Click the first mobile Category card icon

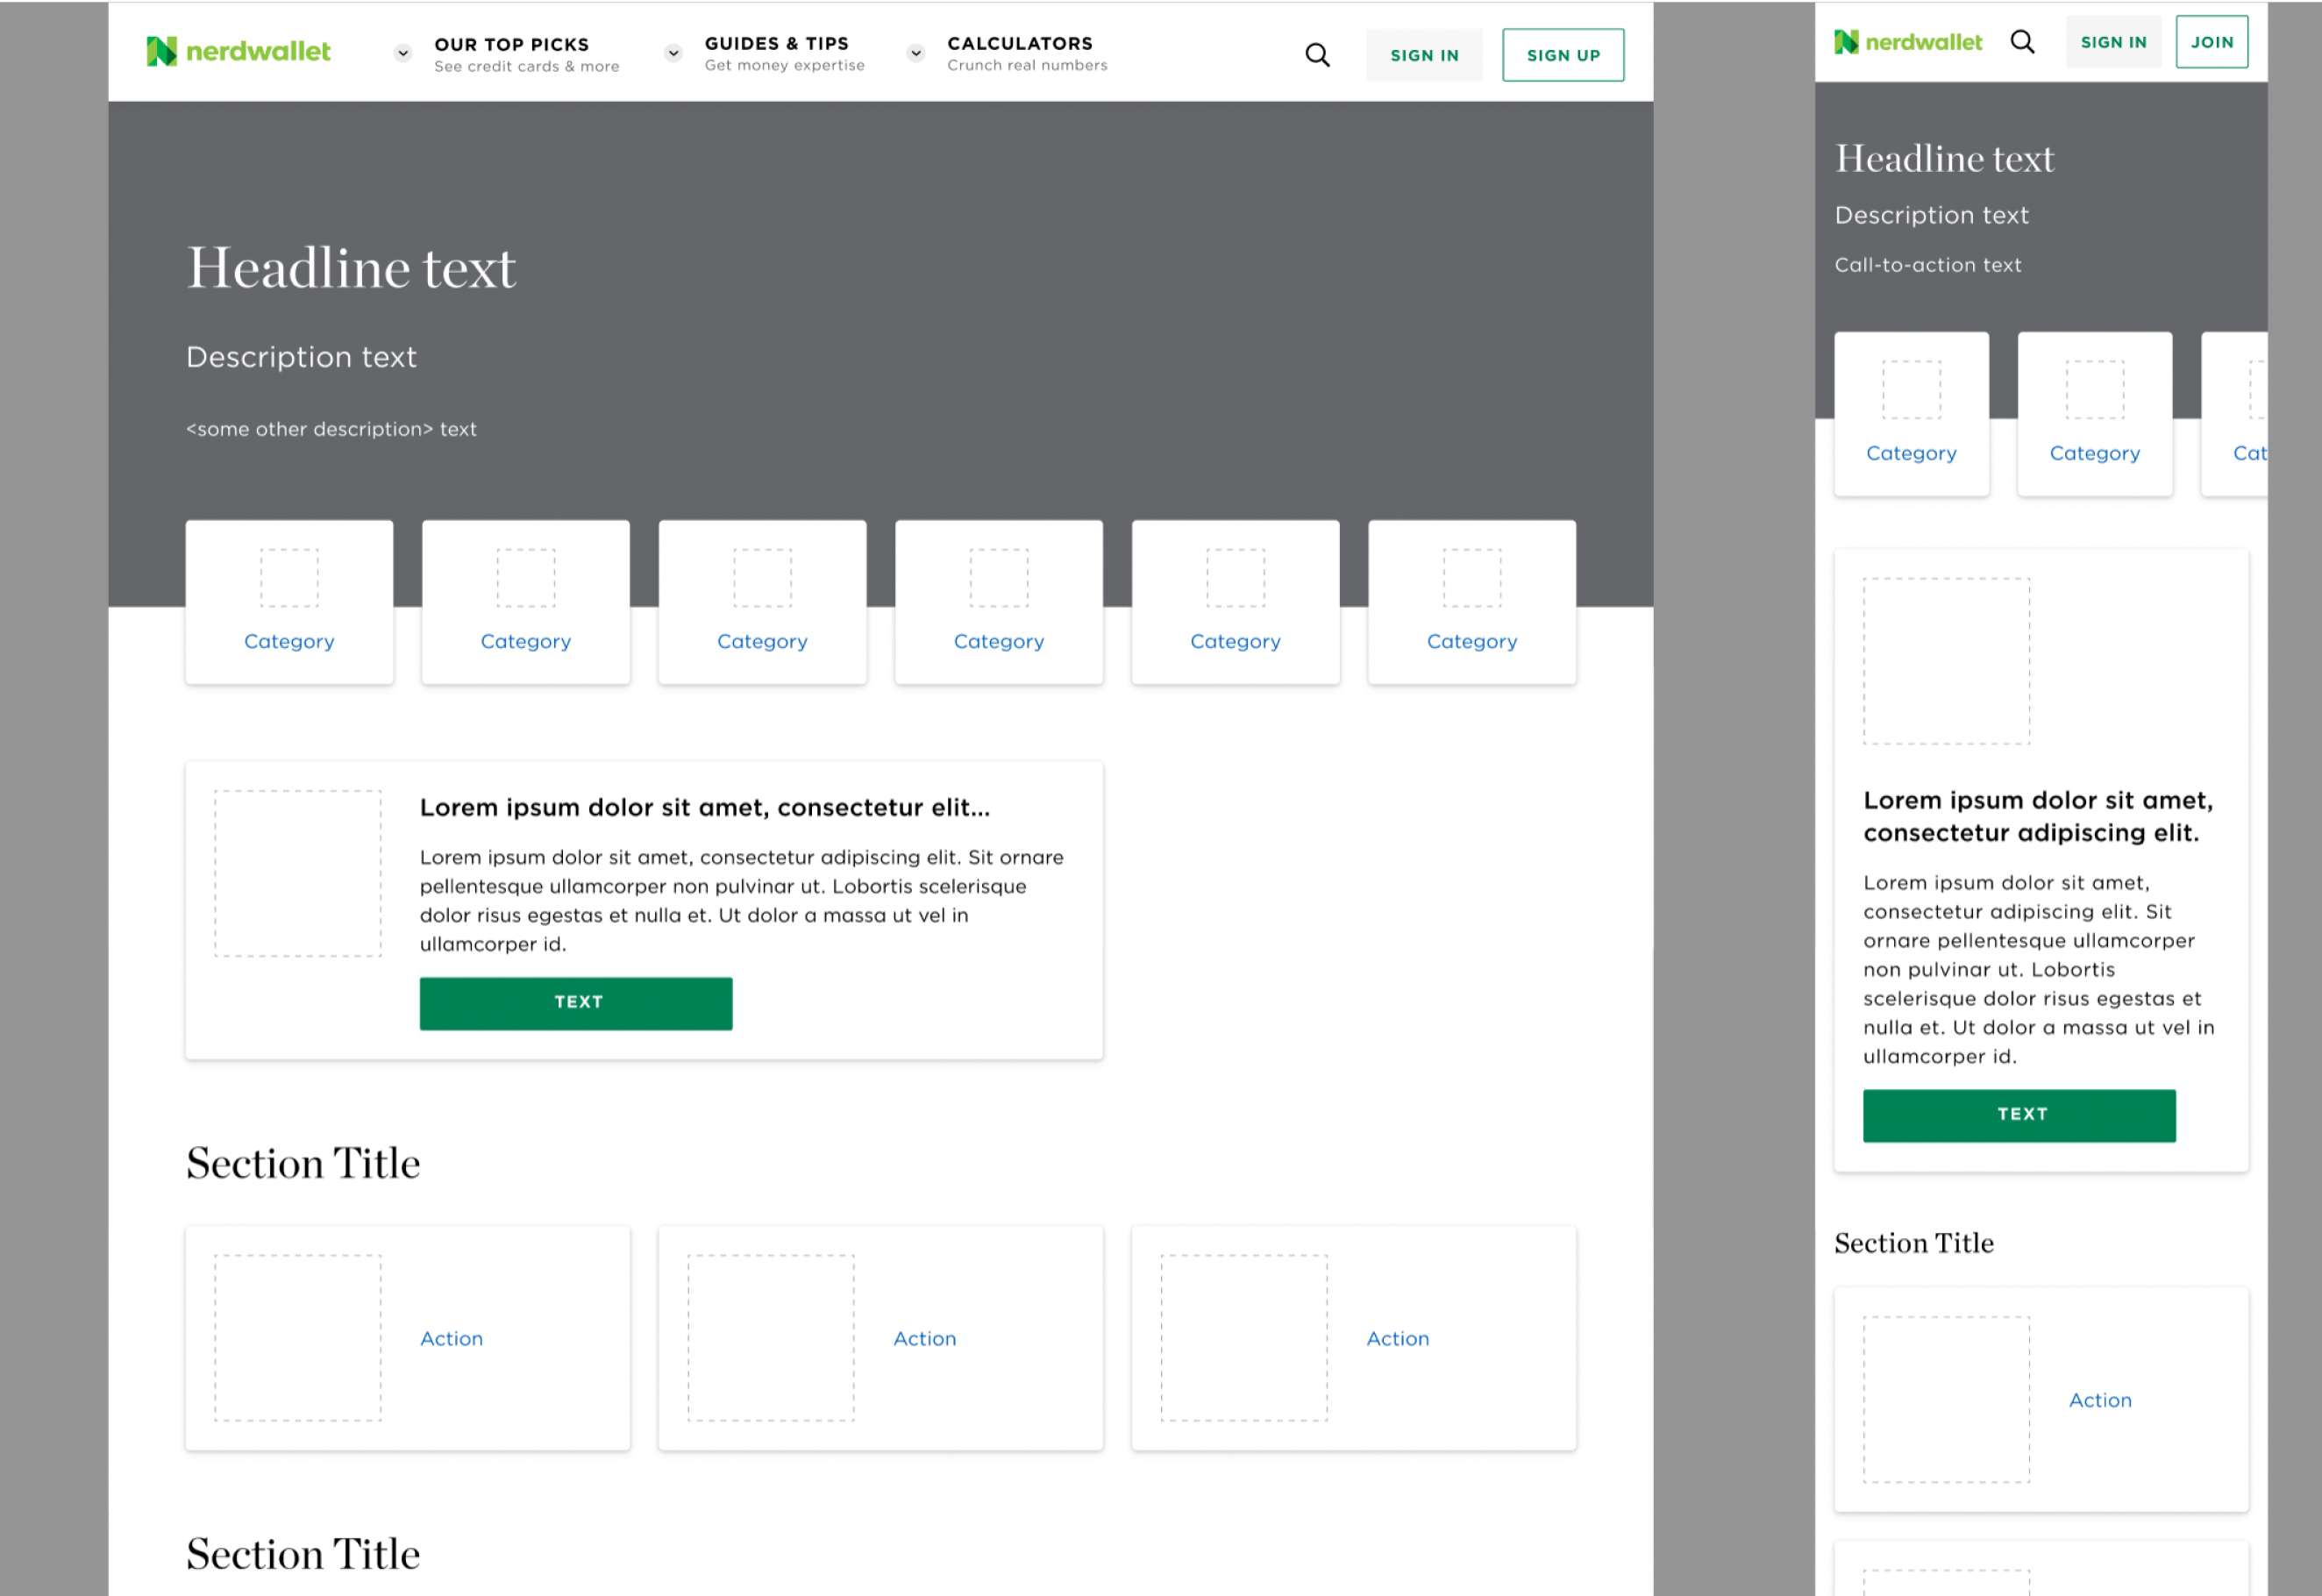click(1911, 389)
